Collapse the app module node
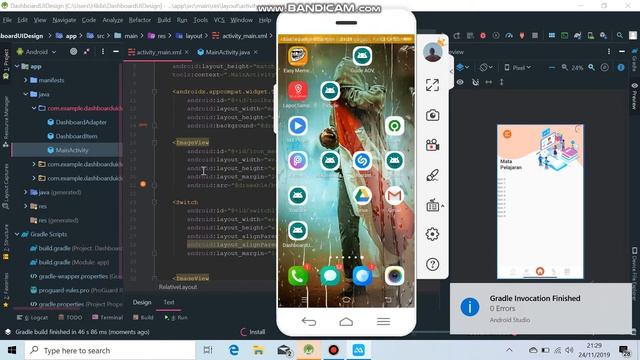640x360 pixels. pyautogui.click(x=17, y=66)
